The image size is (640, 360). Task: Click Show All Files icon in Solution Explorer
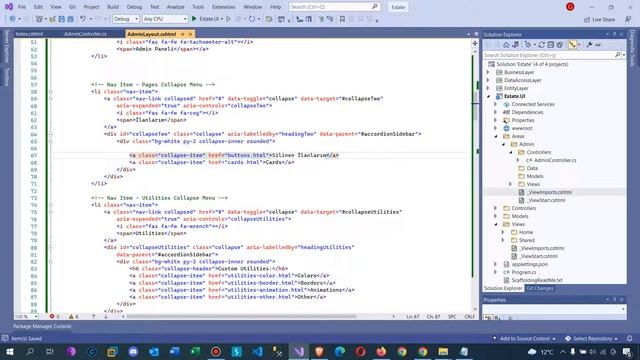[560, 45]
